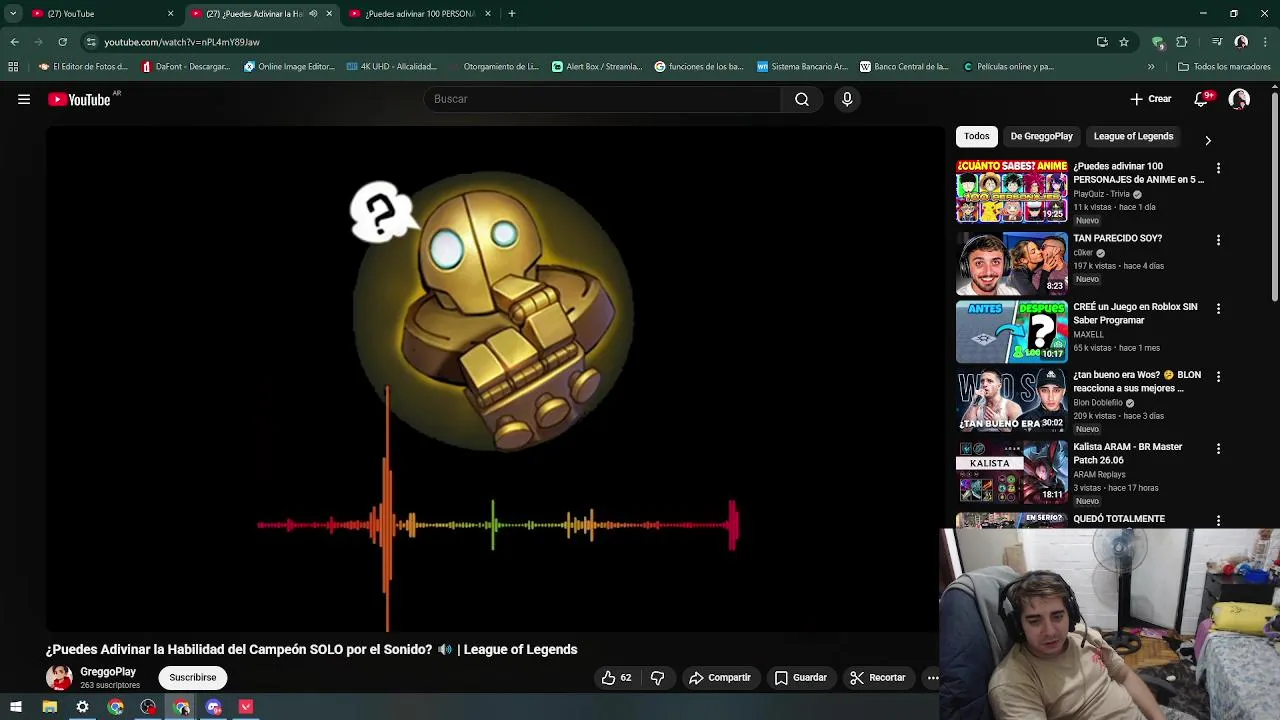The height and width of the screenshot is (720, 1280).
Task: Open Discord from taskbar
Action: 213,707
